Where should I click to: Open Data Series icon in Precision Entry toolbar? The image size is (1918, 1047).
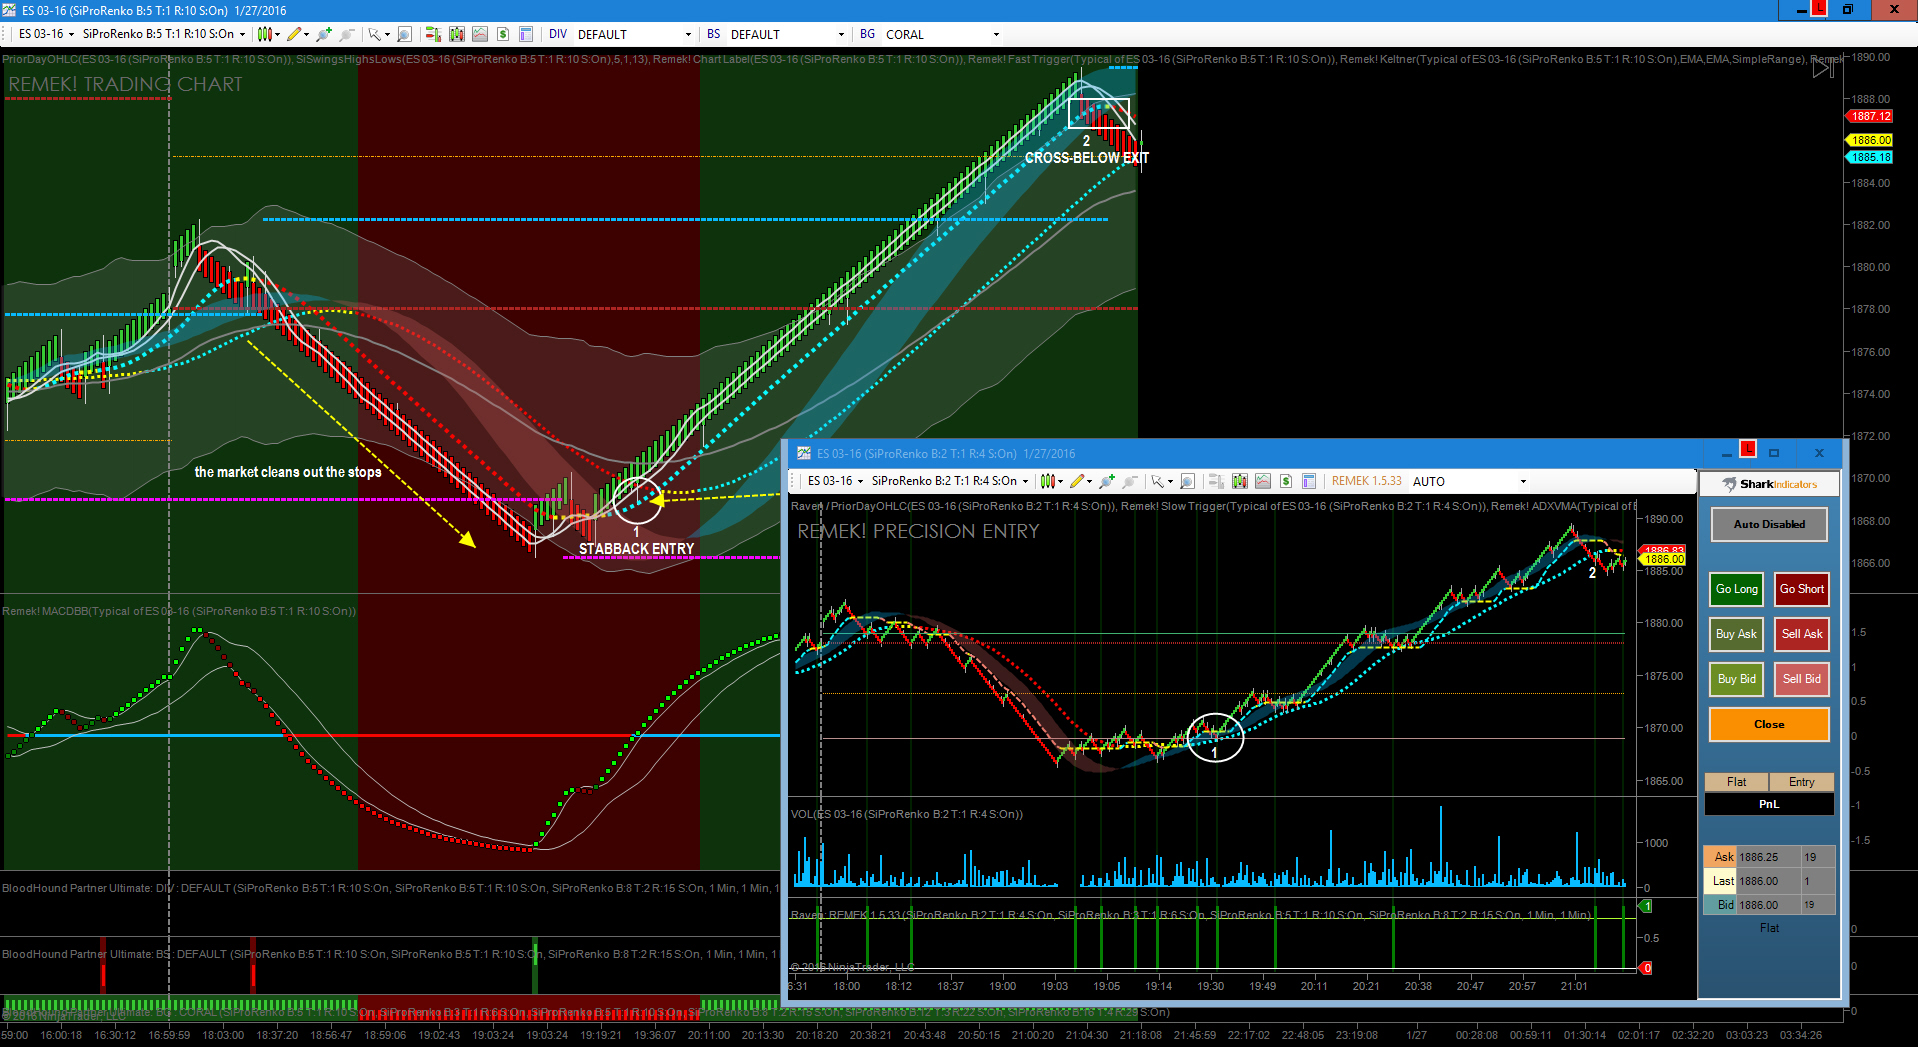pos(1240,481)
